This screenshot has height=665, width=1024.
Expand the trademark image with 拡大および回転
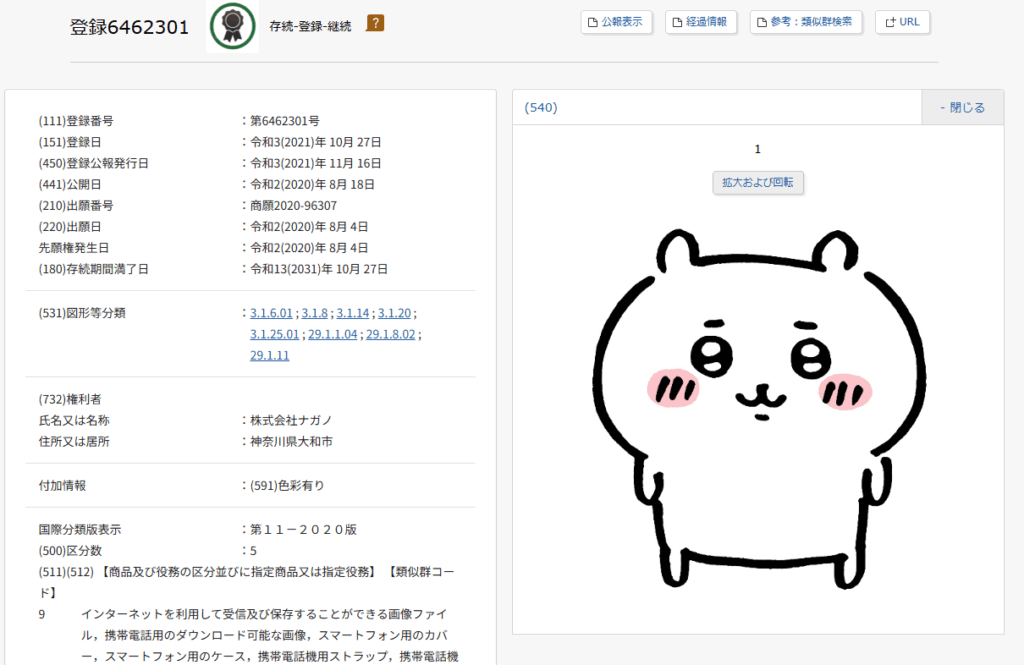pos(757,182)
